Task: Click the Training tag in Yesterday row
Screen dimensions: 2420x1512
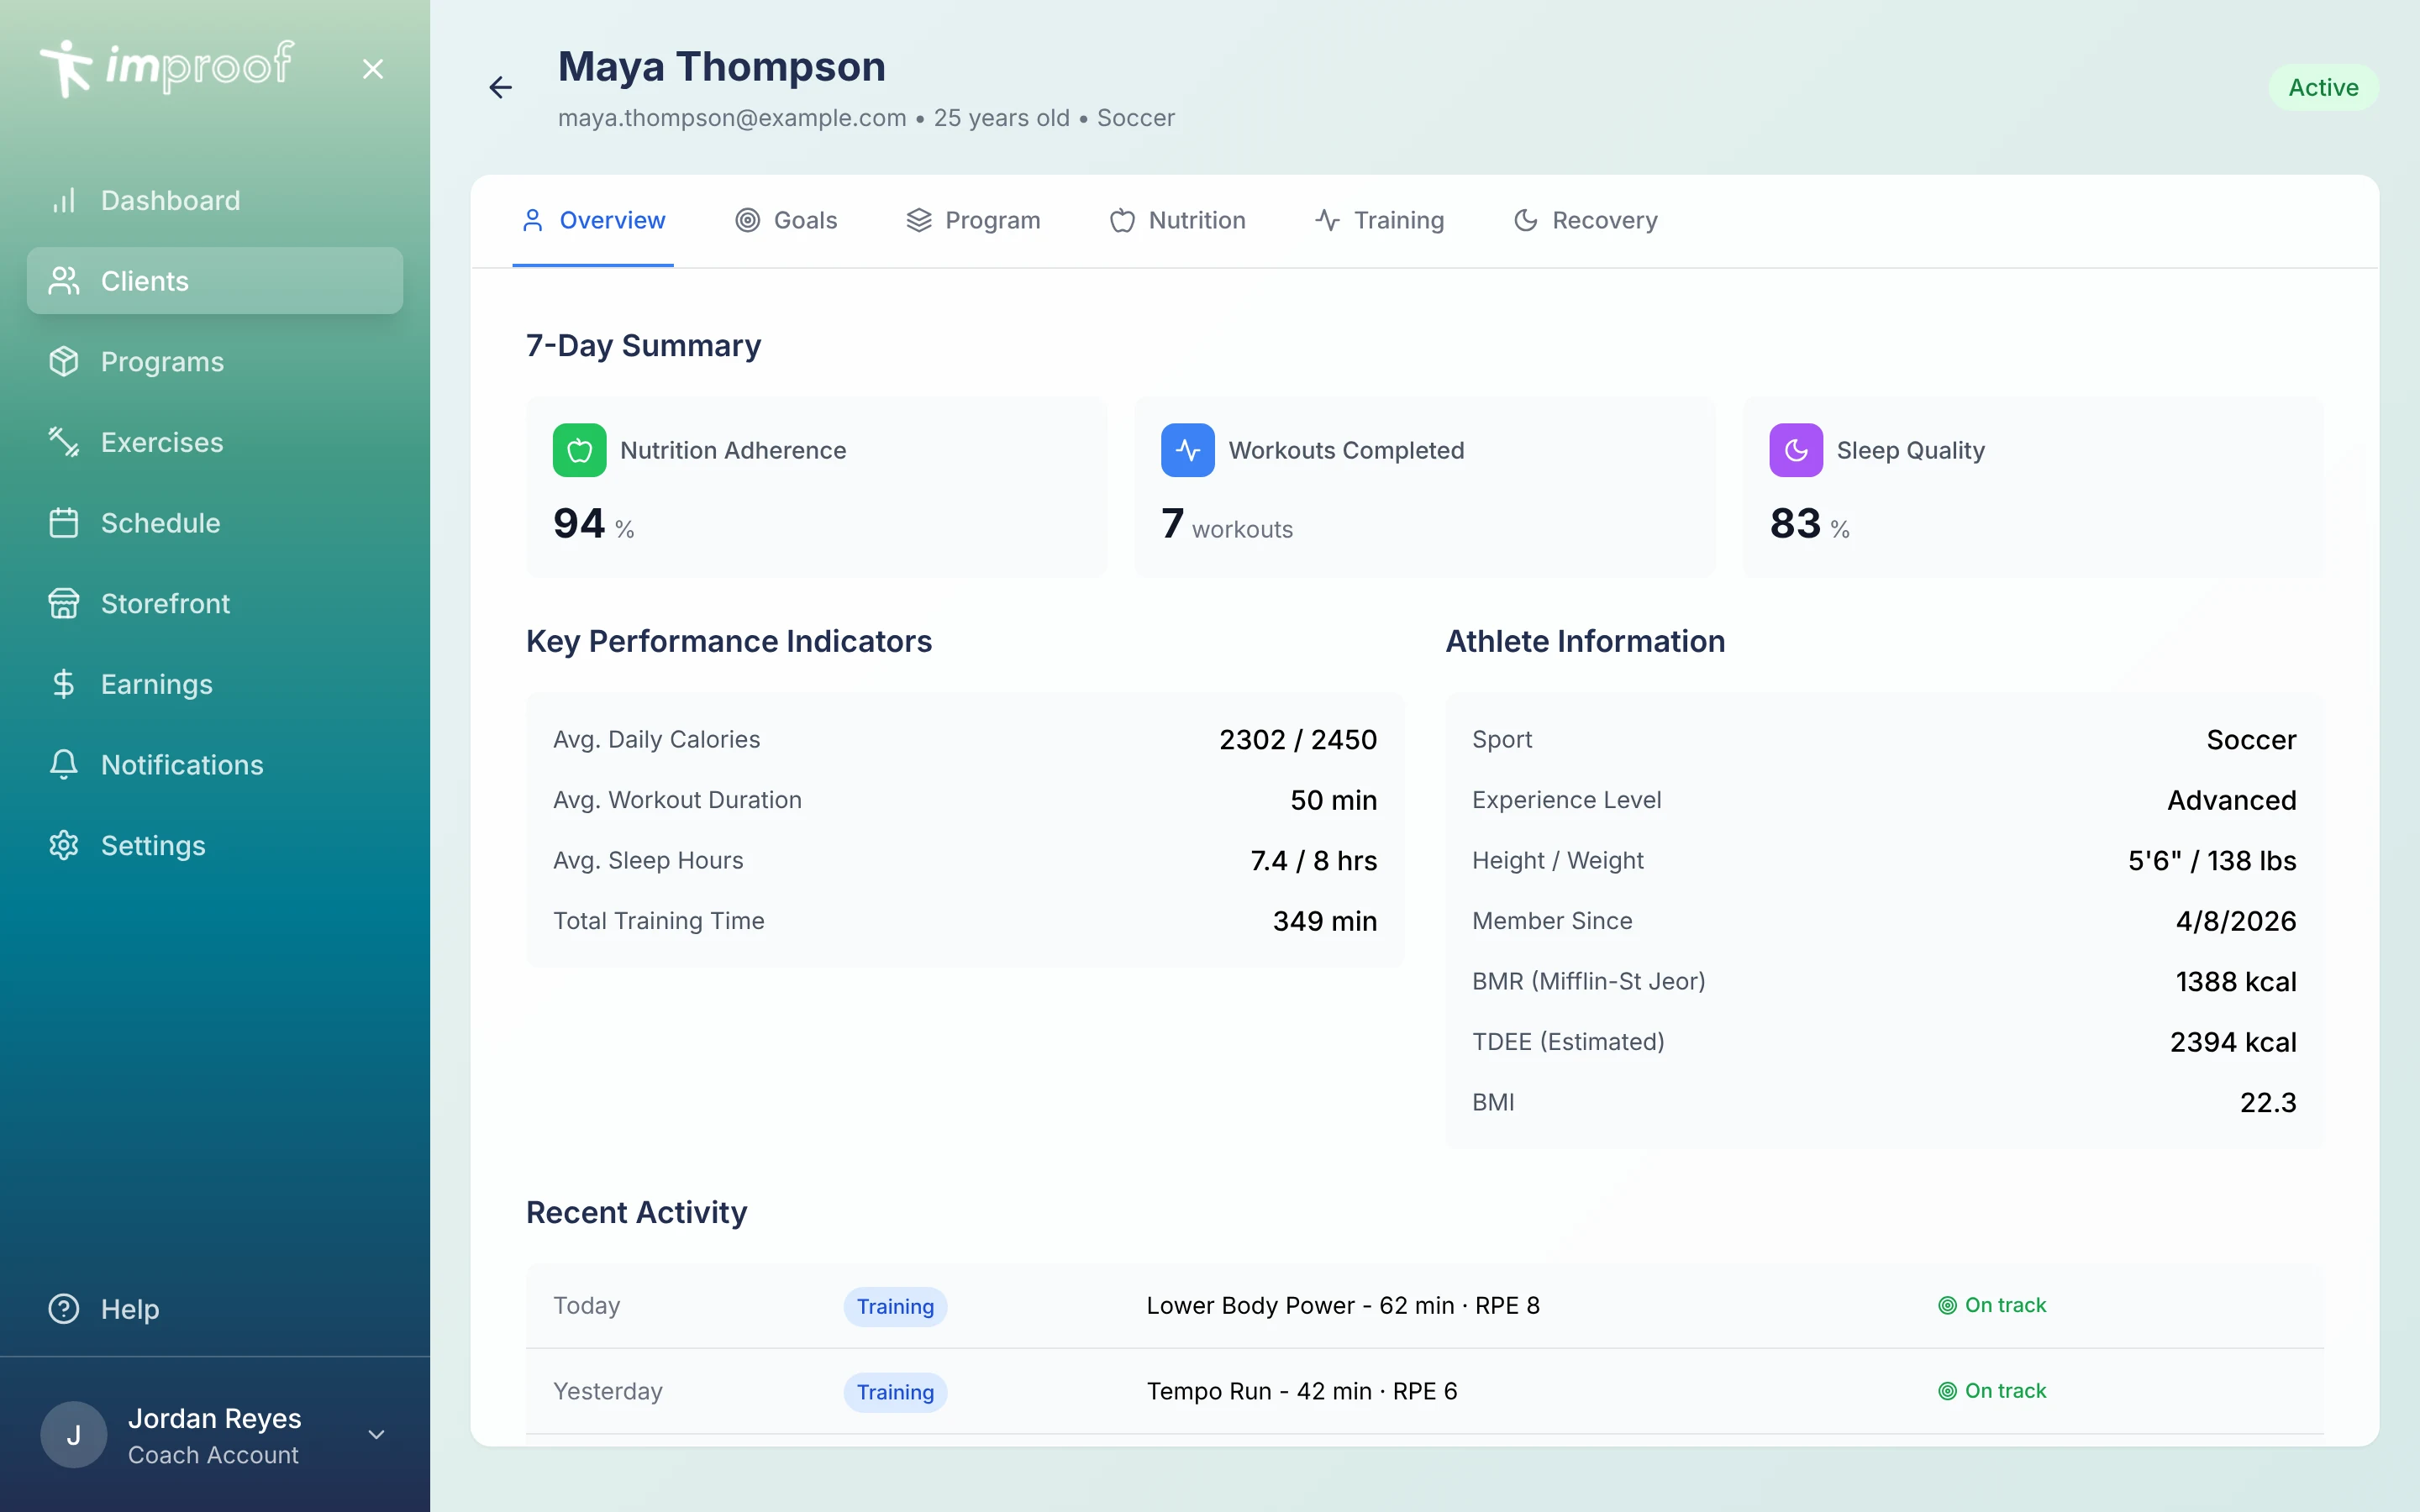Action: (895, 1392)
